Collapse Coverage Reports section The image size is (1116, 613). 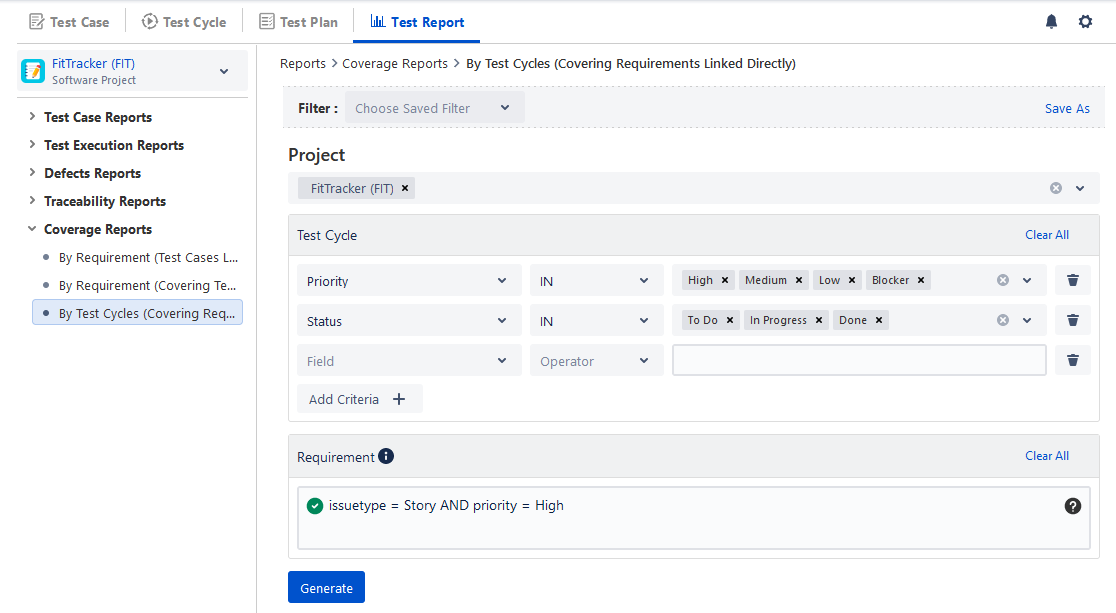[32, 229]
